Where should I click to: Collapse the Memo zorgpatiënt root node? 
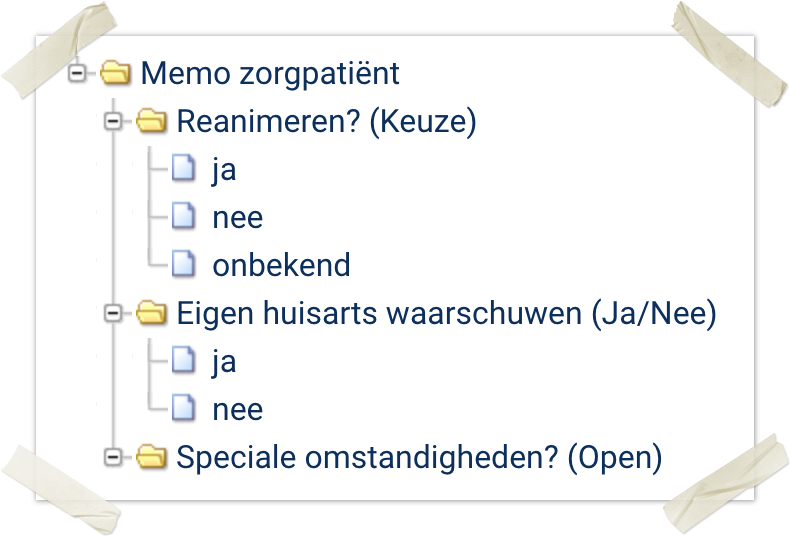point(78,73)
